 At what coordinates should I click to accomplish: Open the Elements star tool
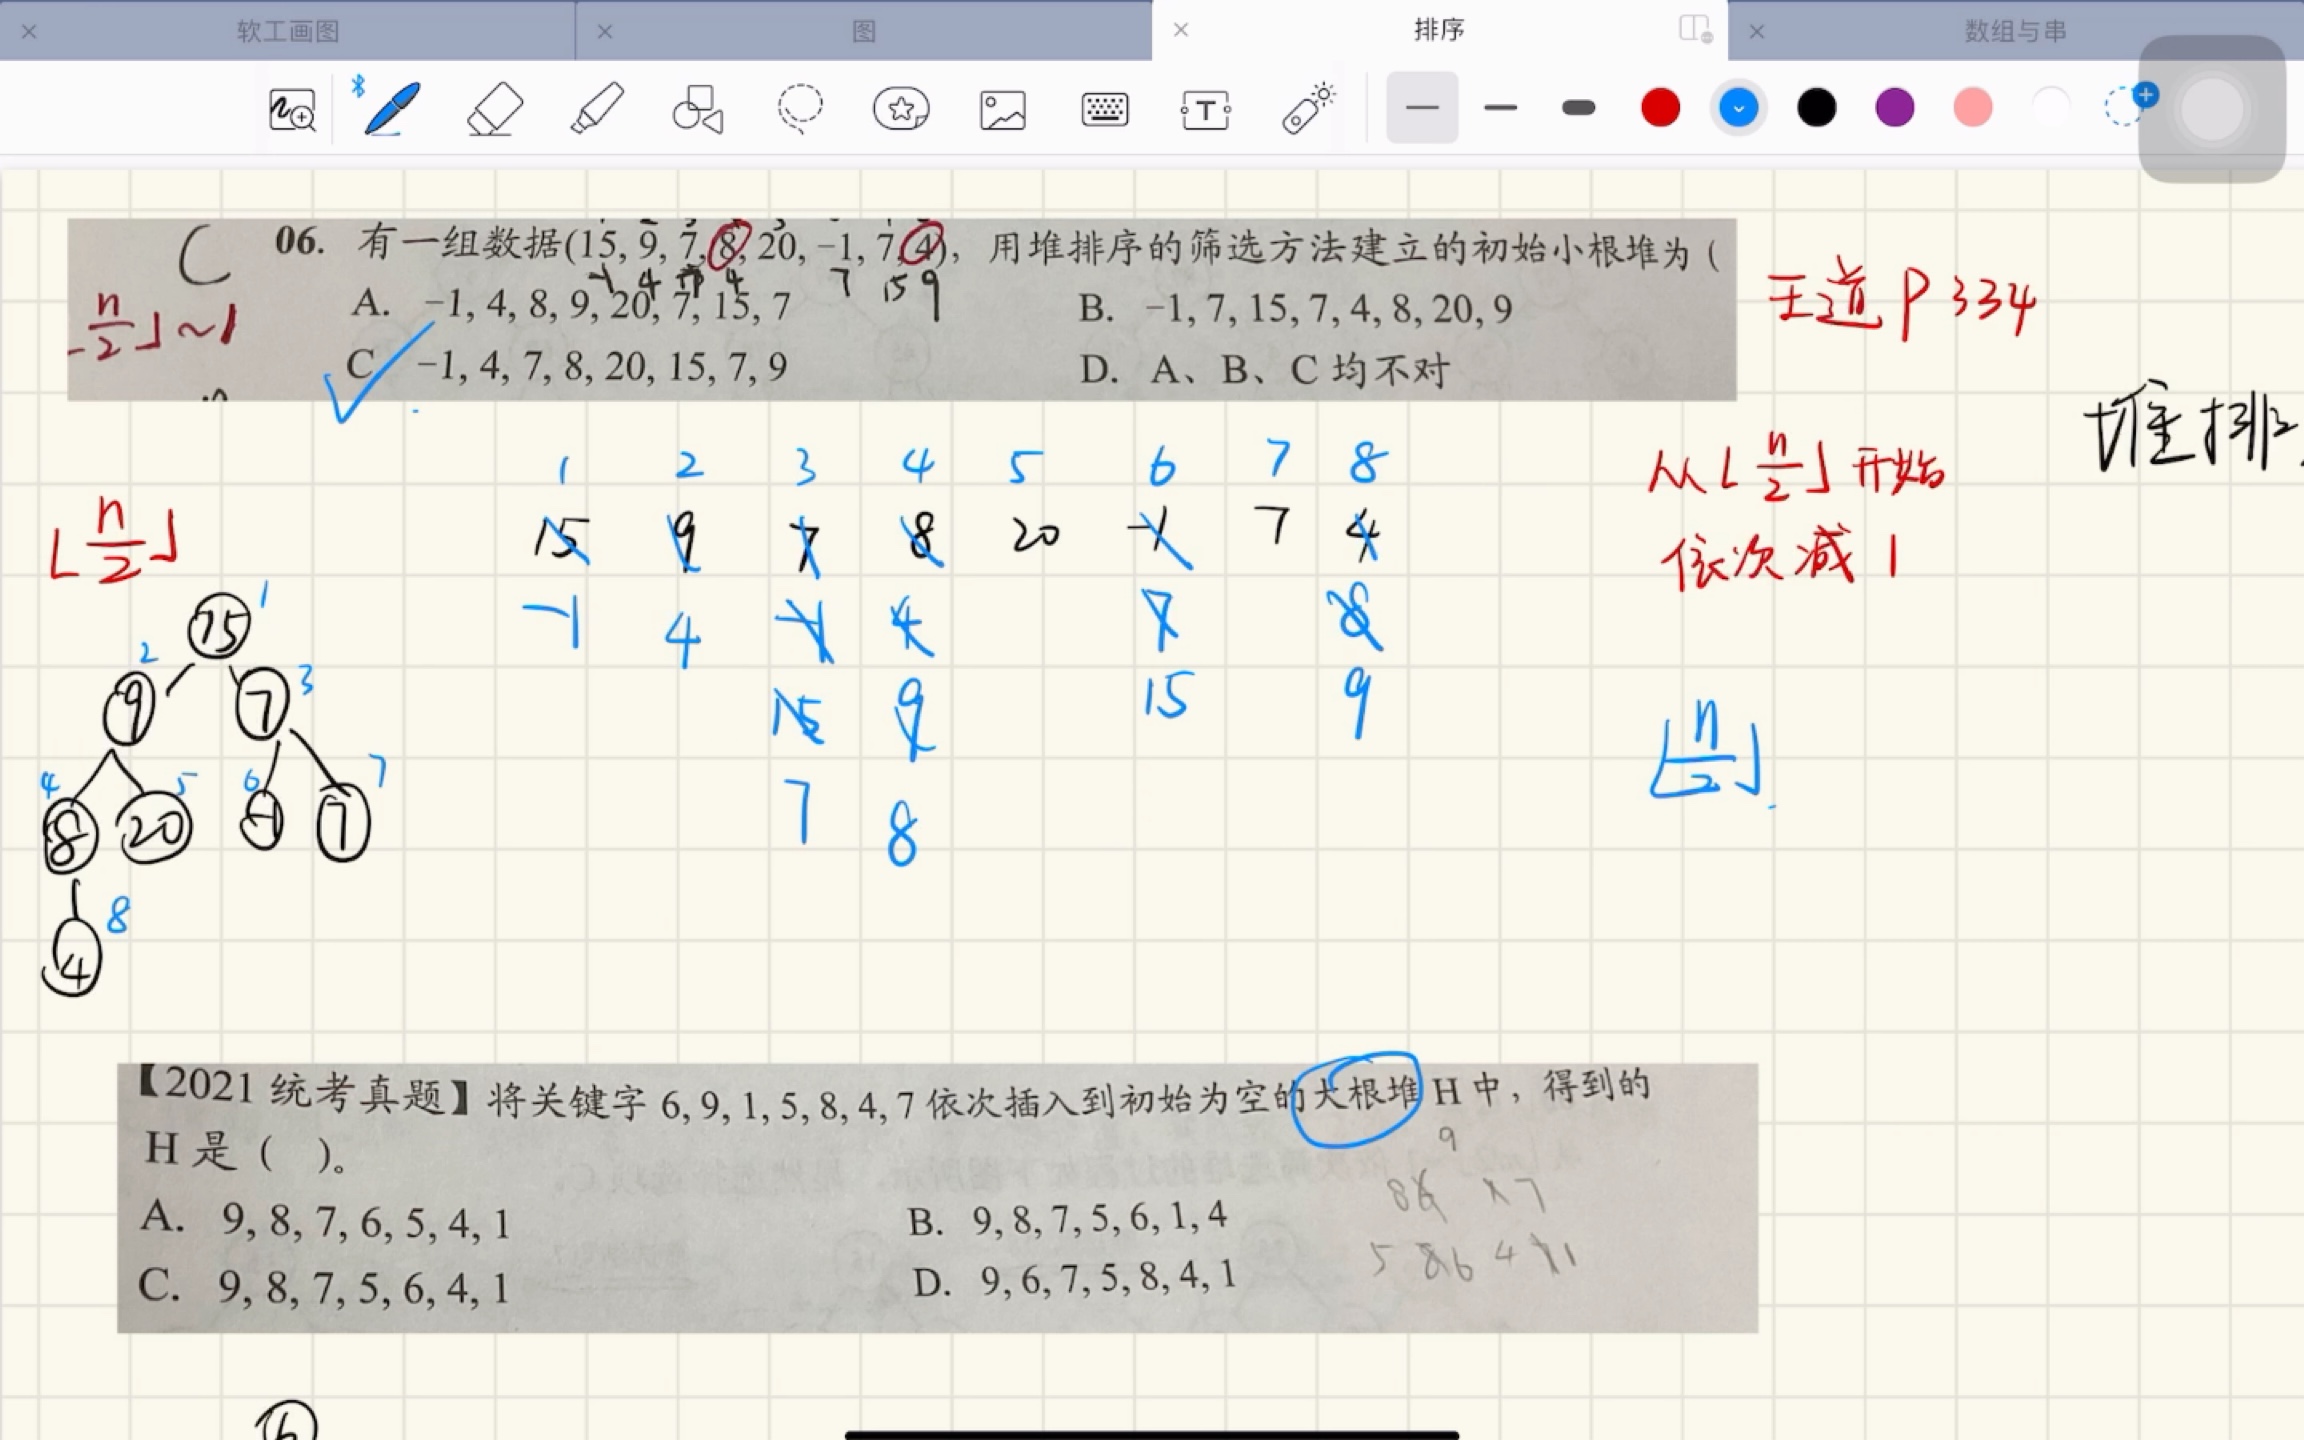point(901,108)
